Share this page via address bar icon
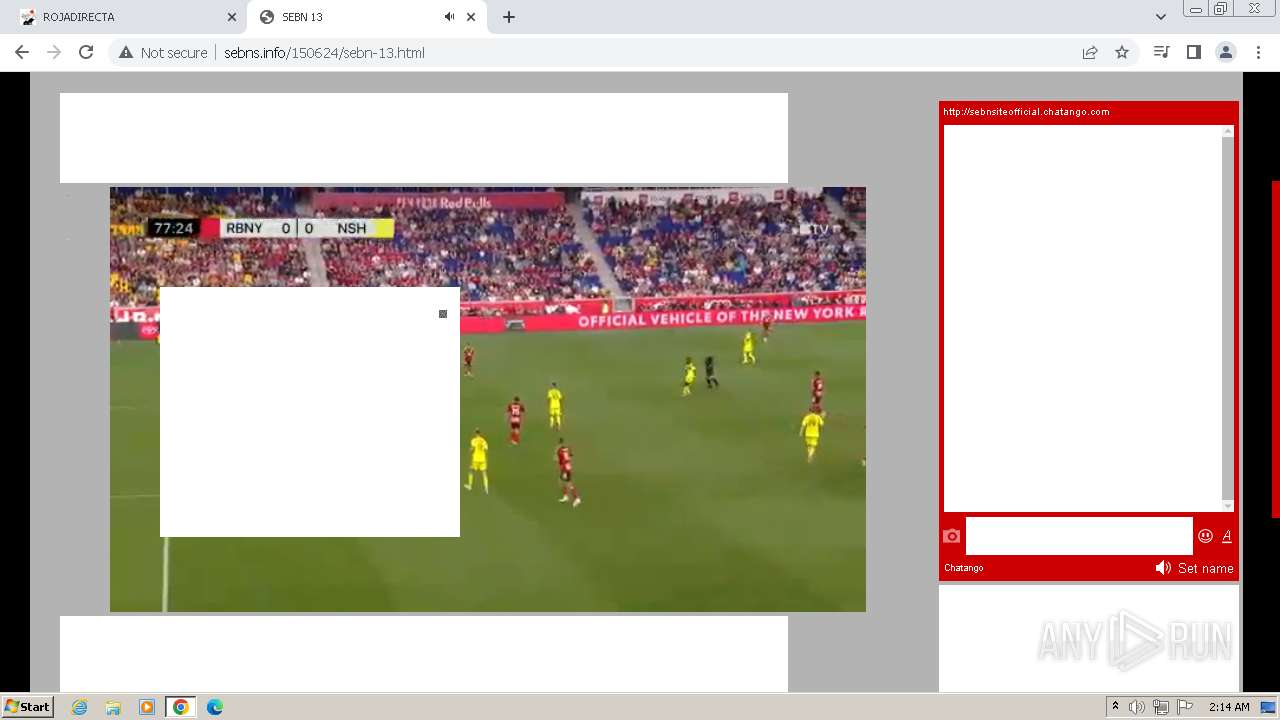1280x720 pixels. pos(1090,52)
